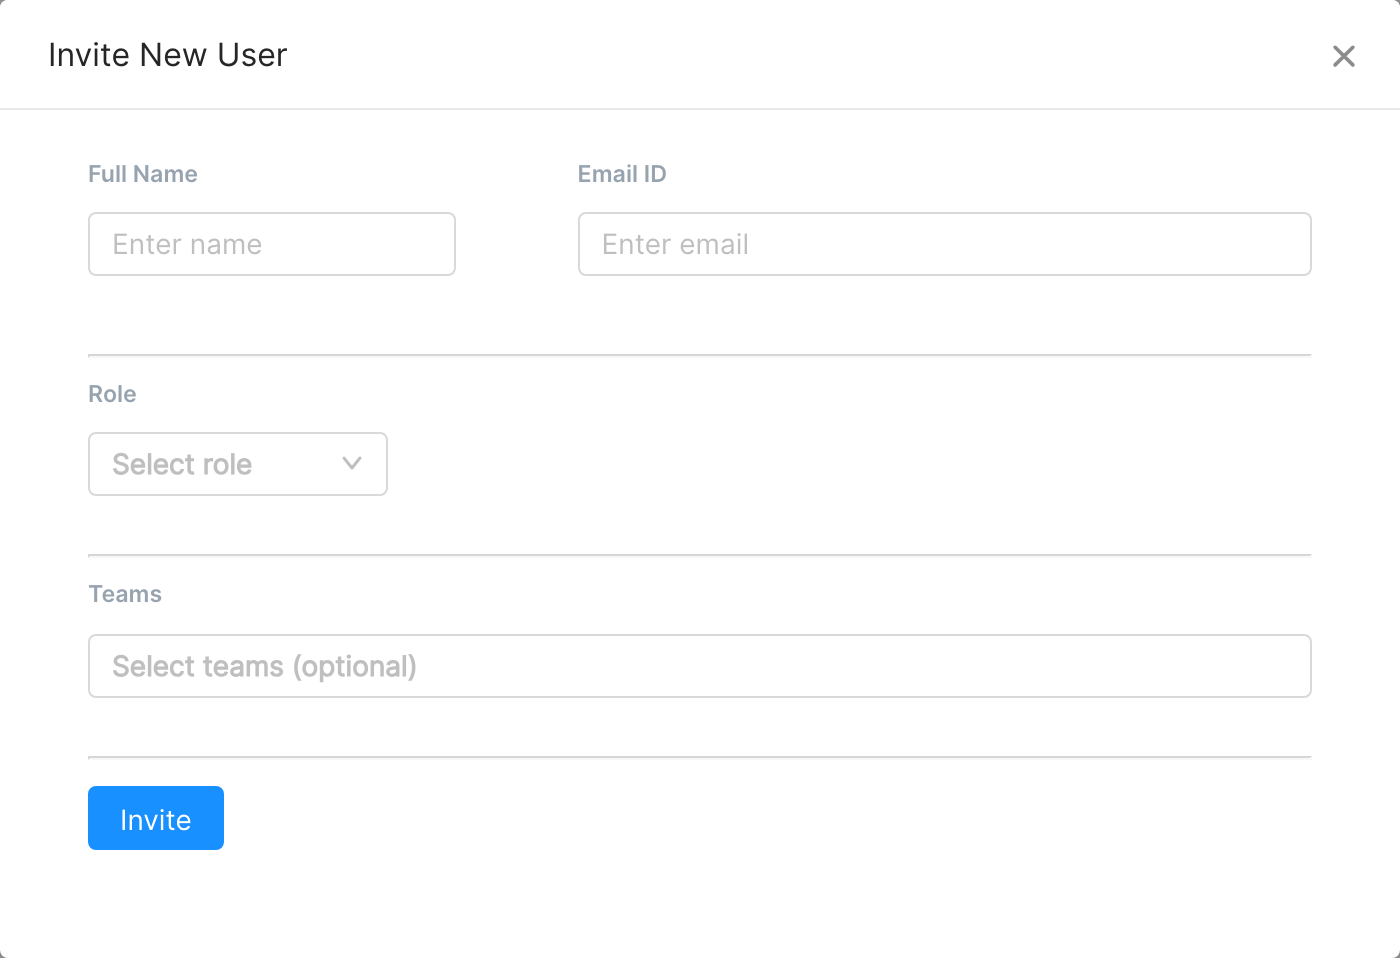Click the Teams label
This screenshot has width=1400, height=958.
pyautogui.click(x=125, y=594)
